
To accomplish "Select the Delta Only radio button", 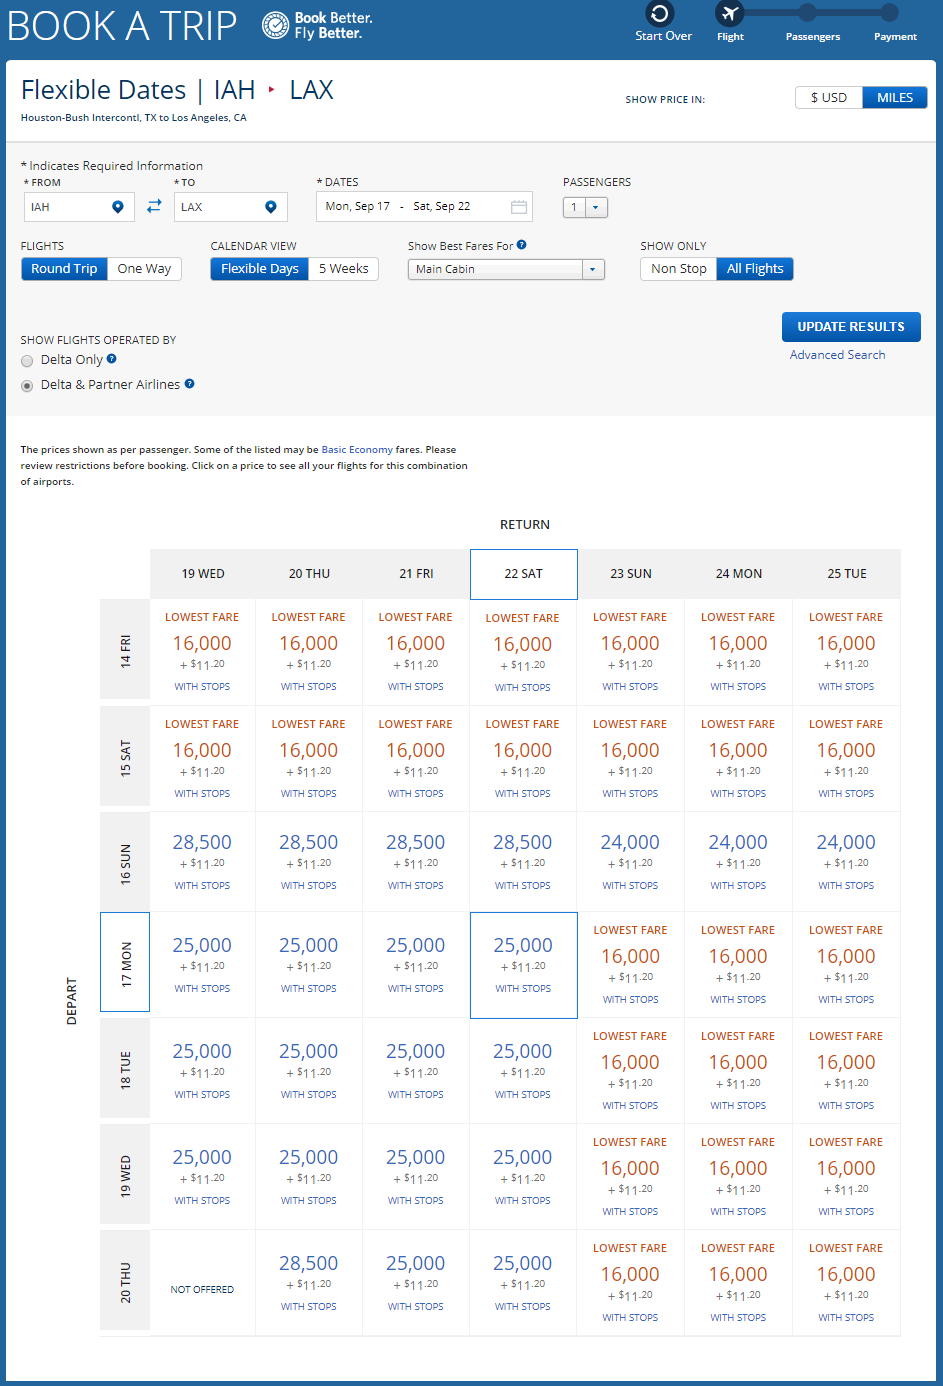I will coord(27,361).
